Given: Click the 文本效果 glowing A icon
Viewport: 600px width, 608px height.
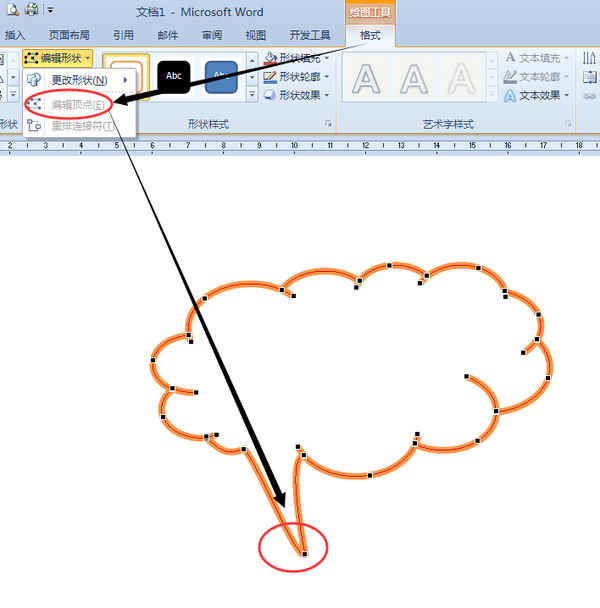Looking at the screenshot, I should [x=510, y=95].
